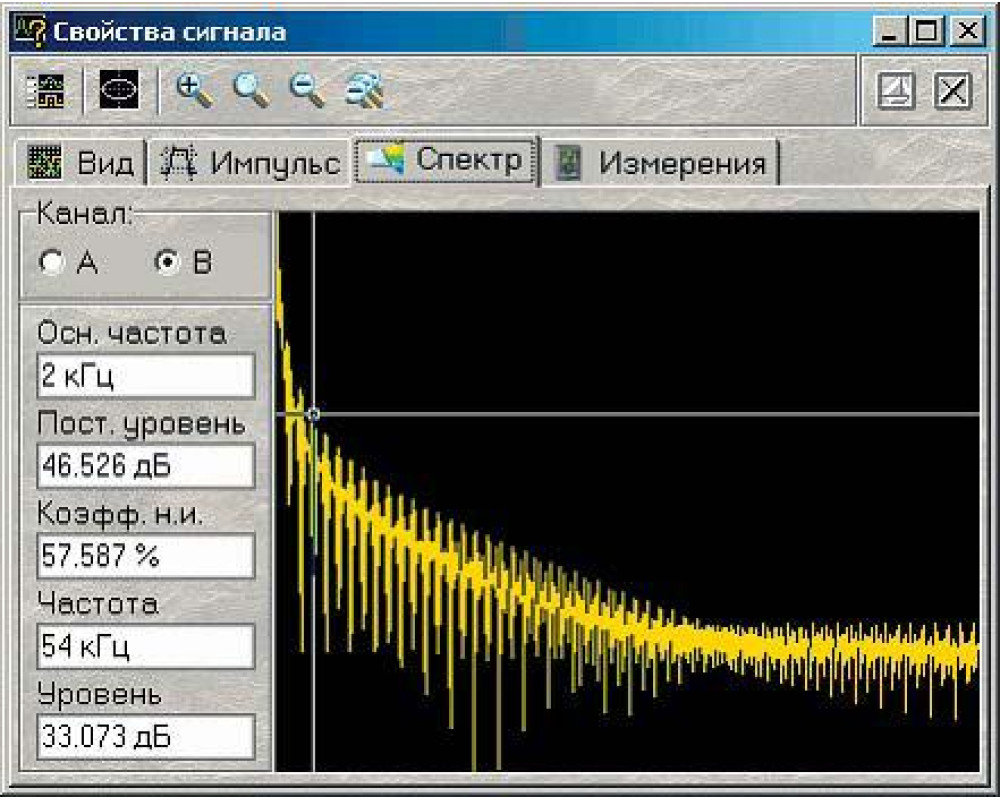
Task: Select channel B radio button
Action: [x=168, y=263]
